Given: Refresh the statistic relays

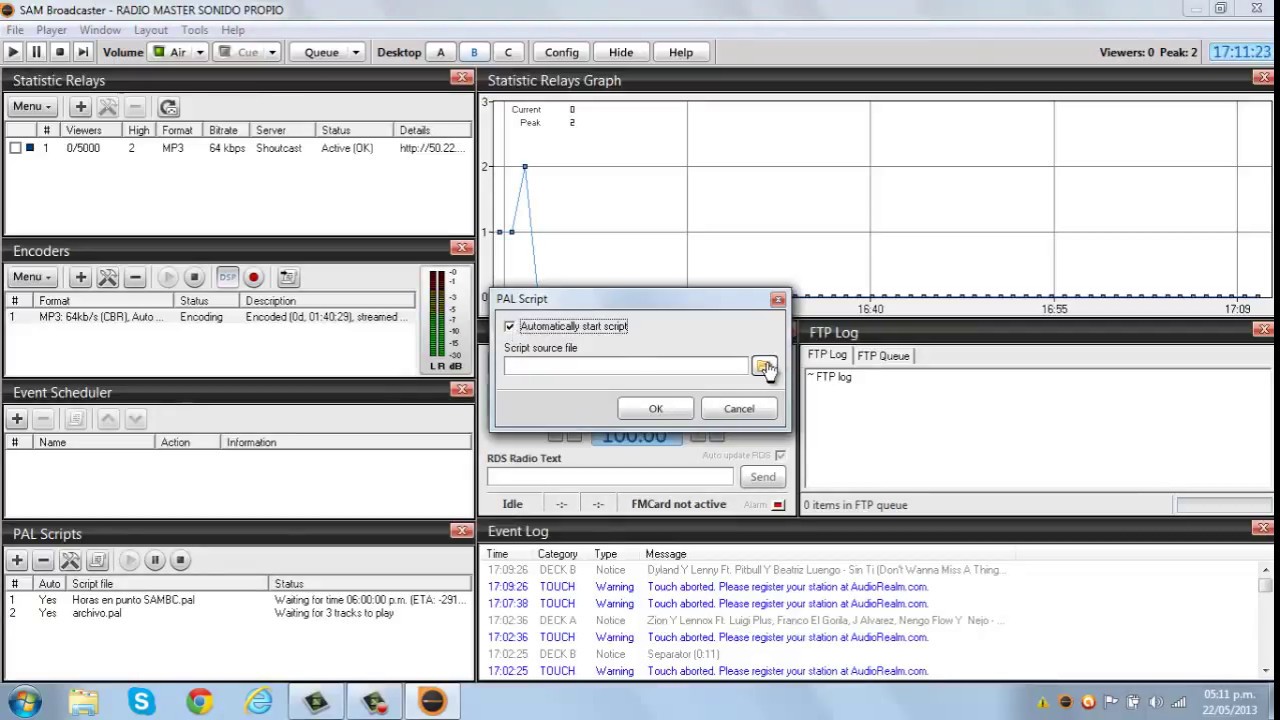Looking at the screenshot, I should (x=168, y=107).
